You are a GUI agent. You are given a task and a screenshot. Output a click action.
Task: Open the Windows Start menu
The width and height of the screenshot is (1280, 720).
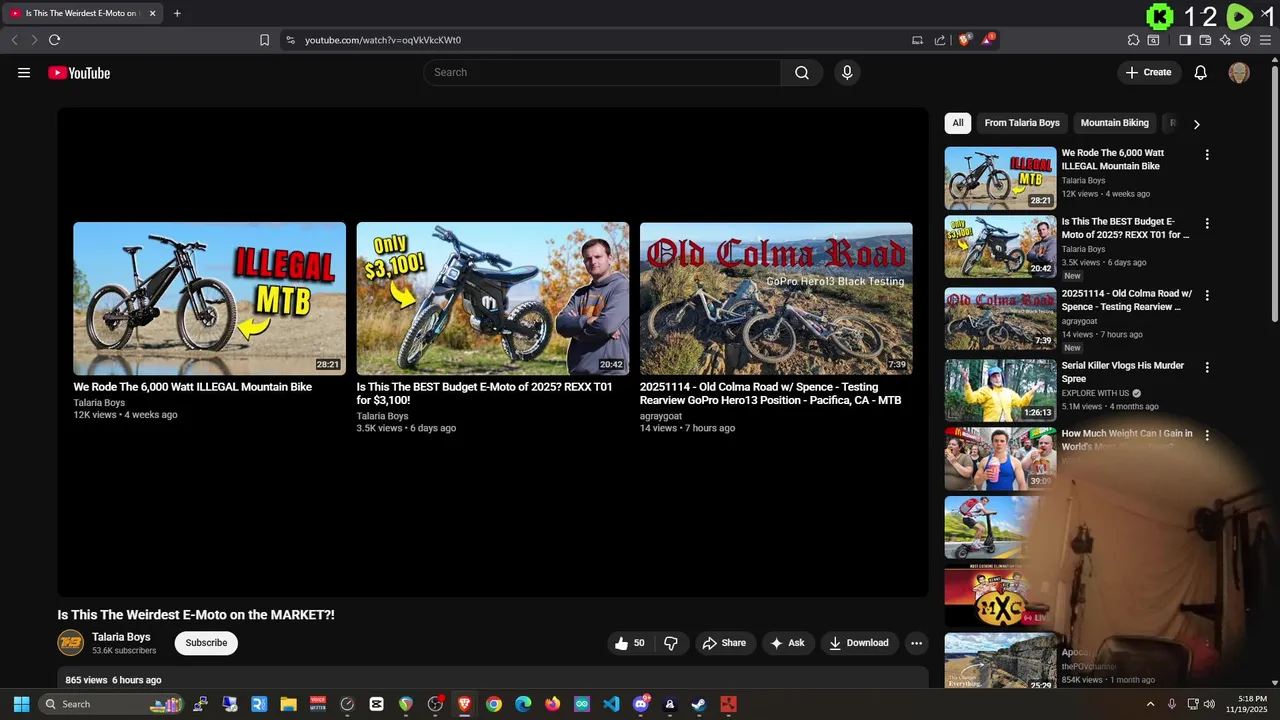pos(21,704)
